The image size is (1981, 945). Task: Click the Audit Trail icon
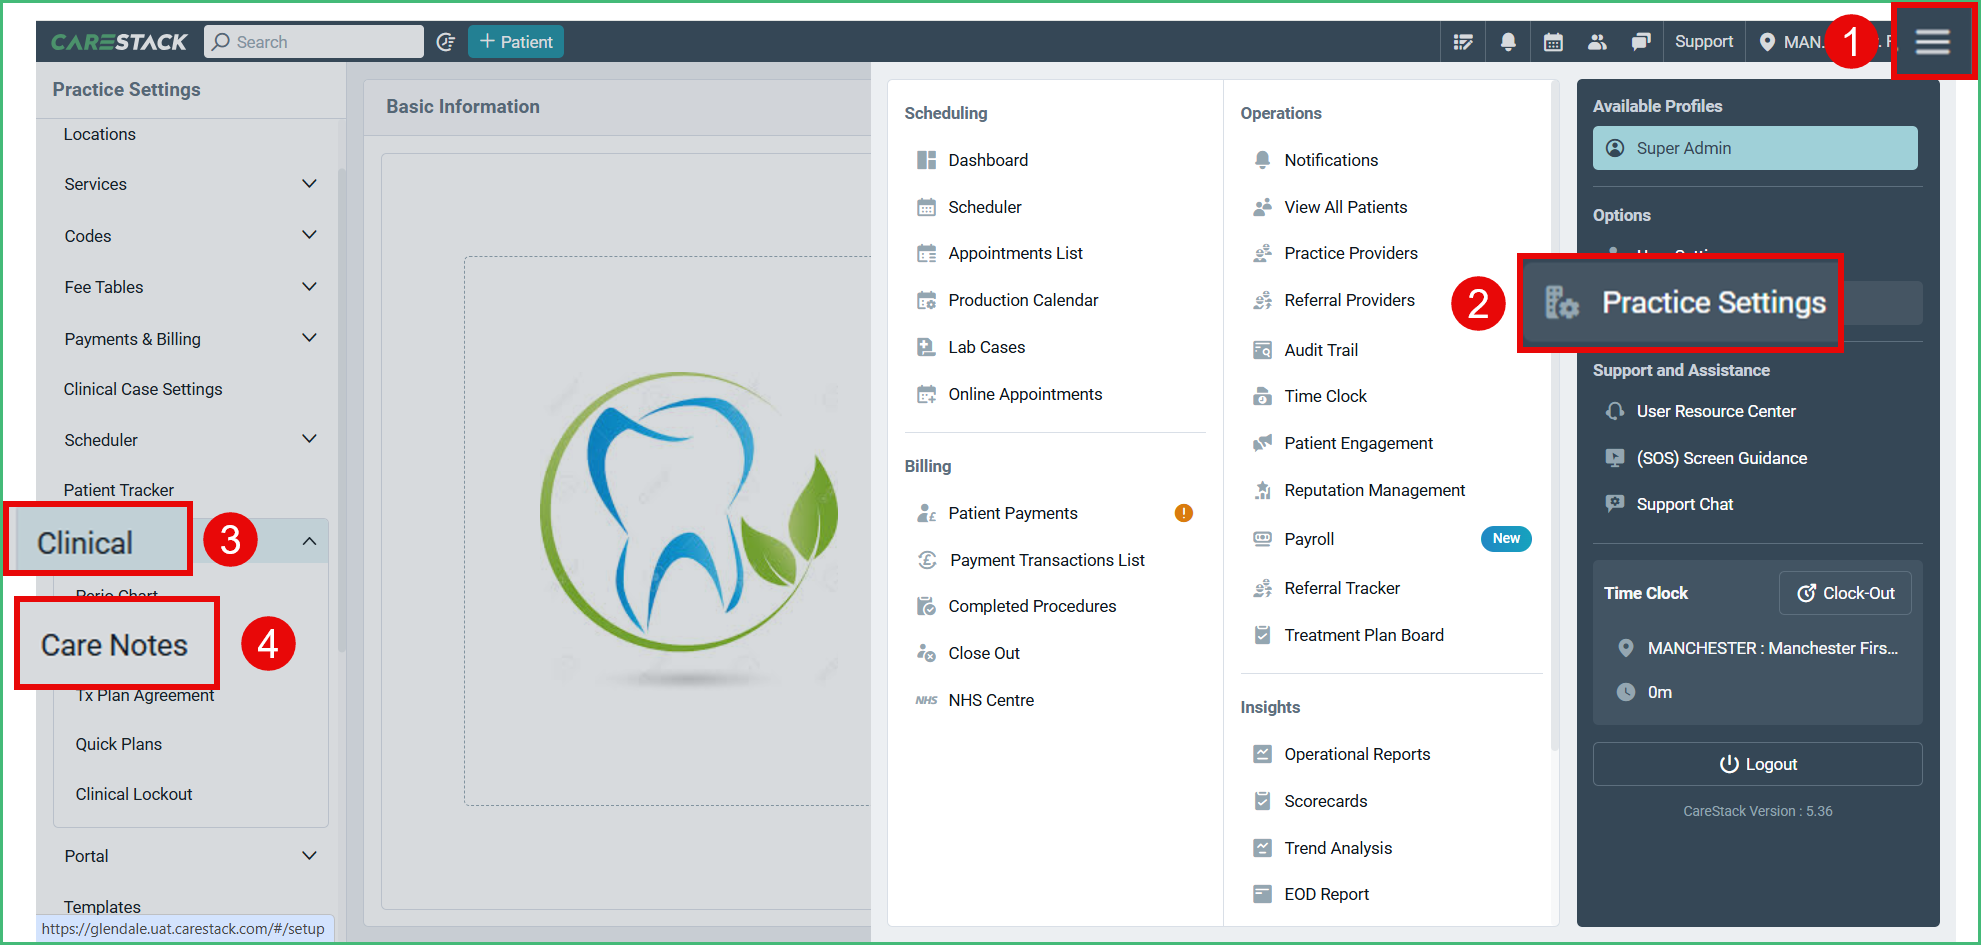click(x=1263, y=350)
